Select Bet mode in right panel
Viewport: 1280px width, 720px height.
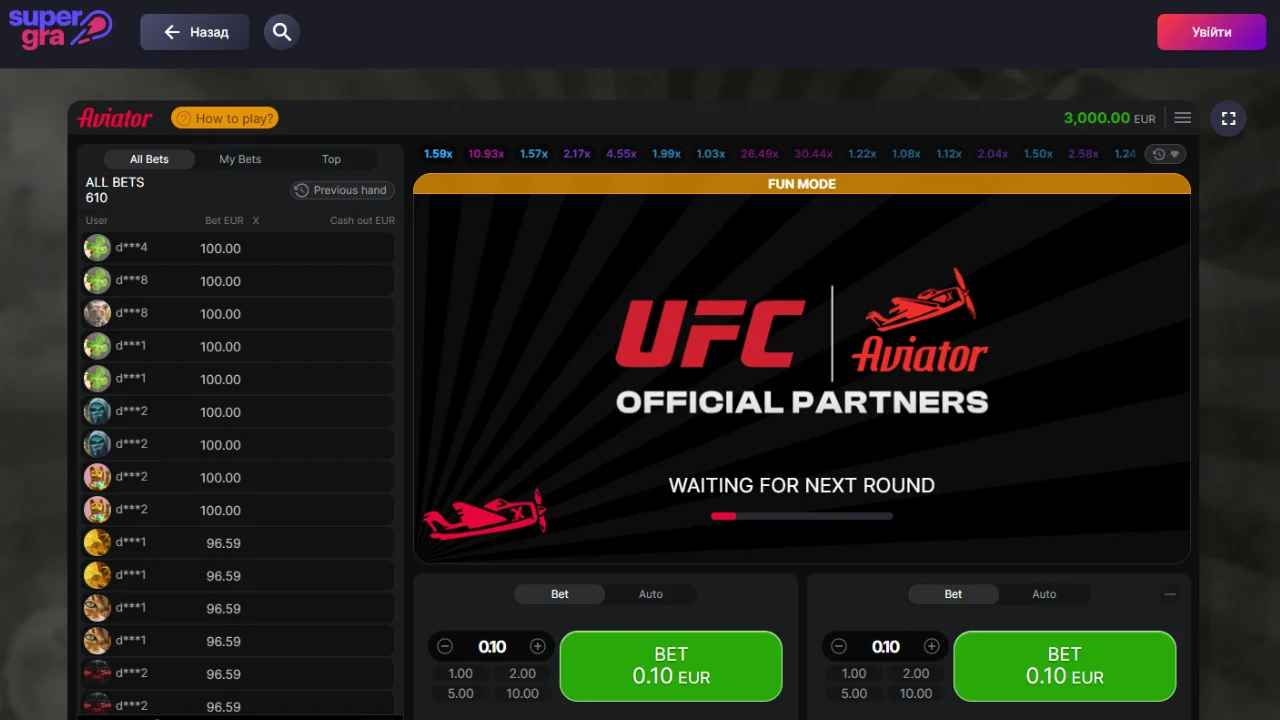coord(953,594)
